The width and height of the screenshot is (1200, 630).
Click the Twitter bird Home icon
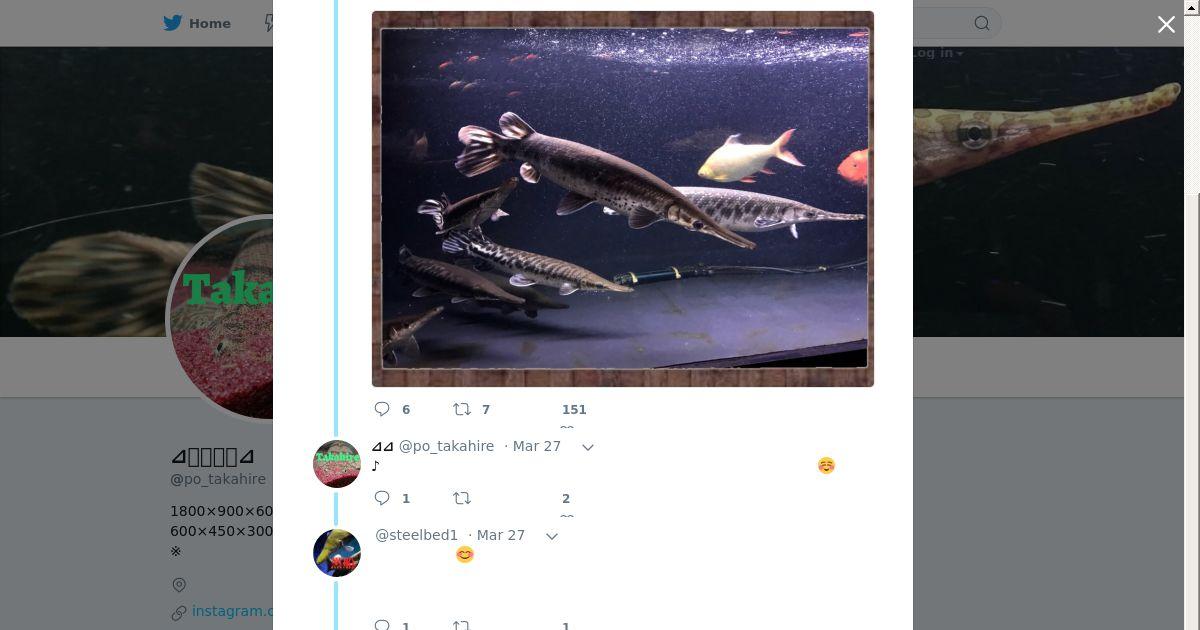(173, 23)
